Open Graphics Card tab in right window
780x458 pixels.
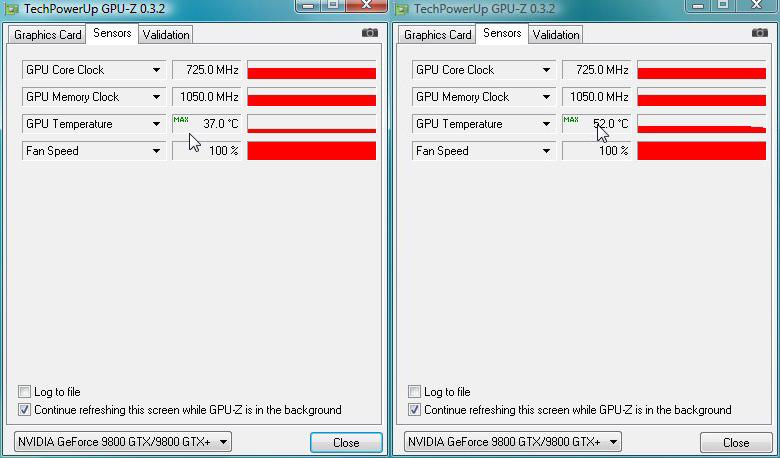(437, 35)
